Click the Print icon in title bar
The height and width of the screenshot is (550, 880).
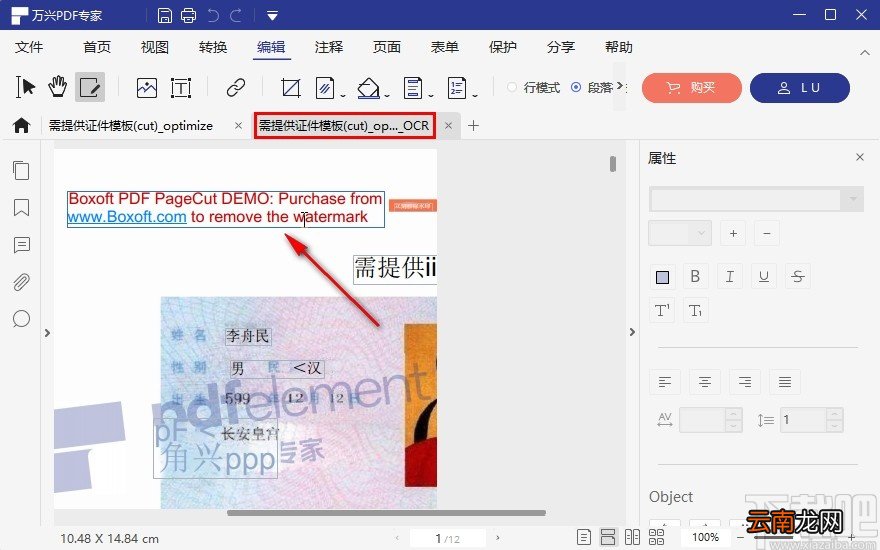(x=189, y=15)
